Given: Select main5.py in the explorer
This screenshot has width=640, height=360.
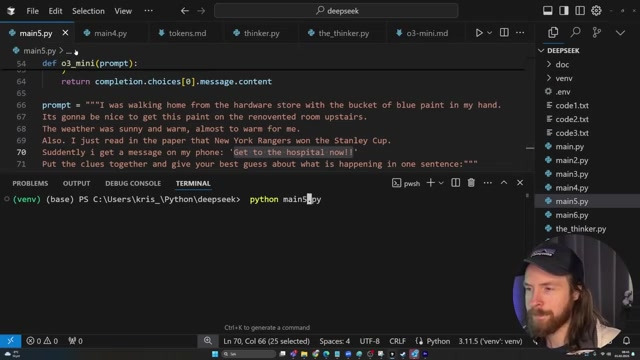Looking at the screenshot, I should pos(571,201).
